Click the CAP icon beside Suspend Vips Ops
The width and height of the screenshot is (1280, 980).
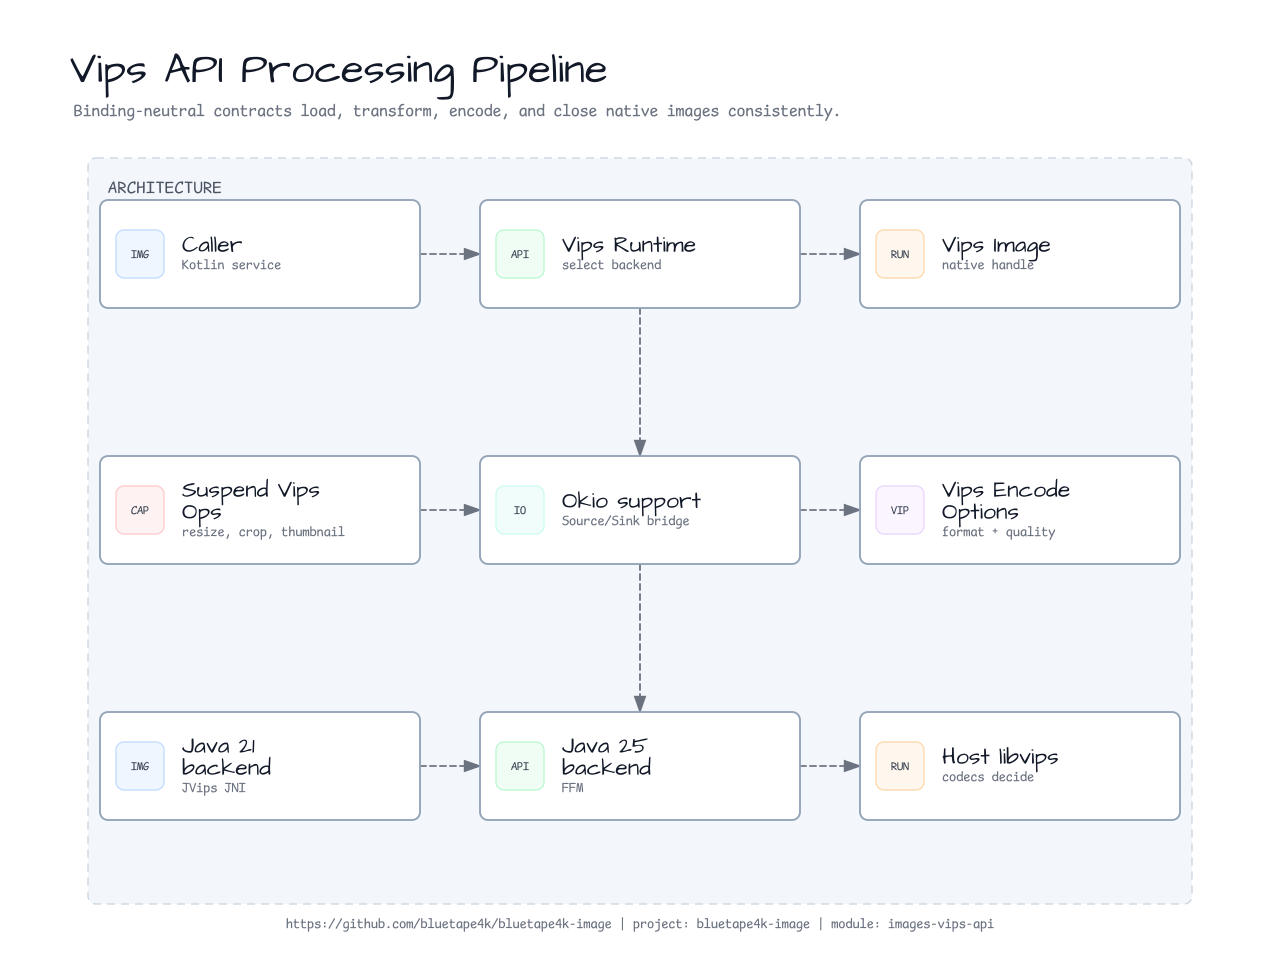(140, 510)
